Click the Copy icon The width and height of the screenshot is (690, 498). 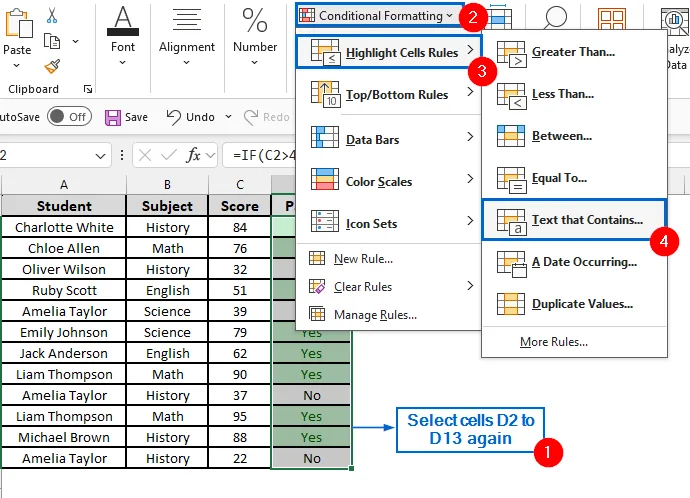(52, 41)
